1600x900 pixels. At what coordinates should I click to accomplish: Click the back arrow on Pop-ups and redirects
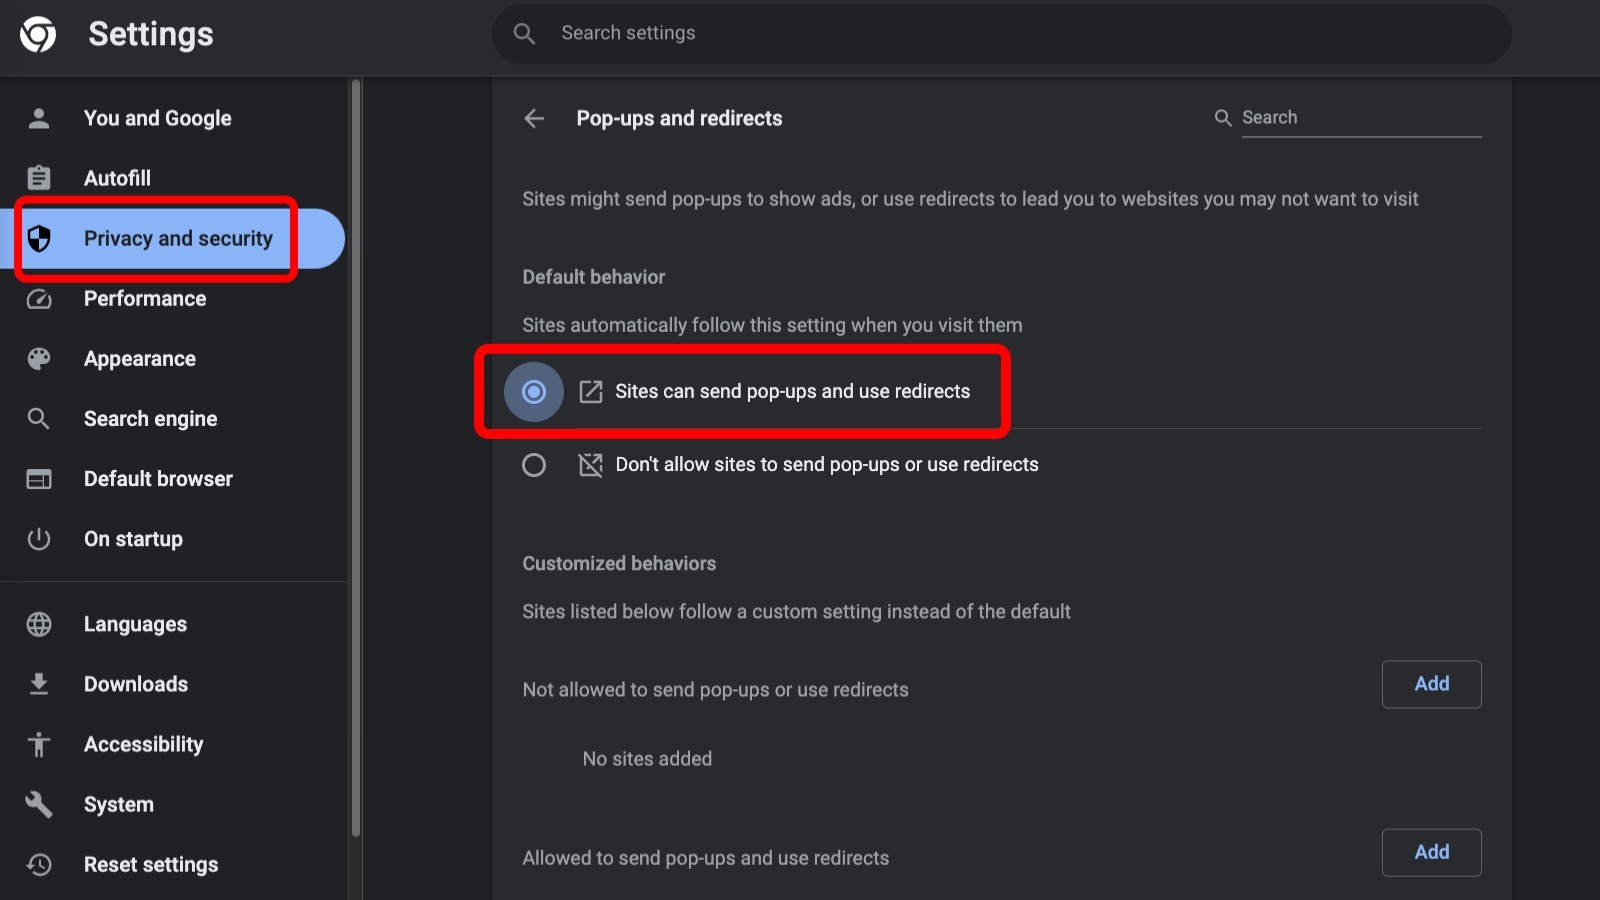534,118
